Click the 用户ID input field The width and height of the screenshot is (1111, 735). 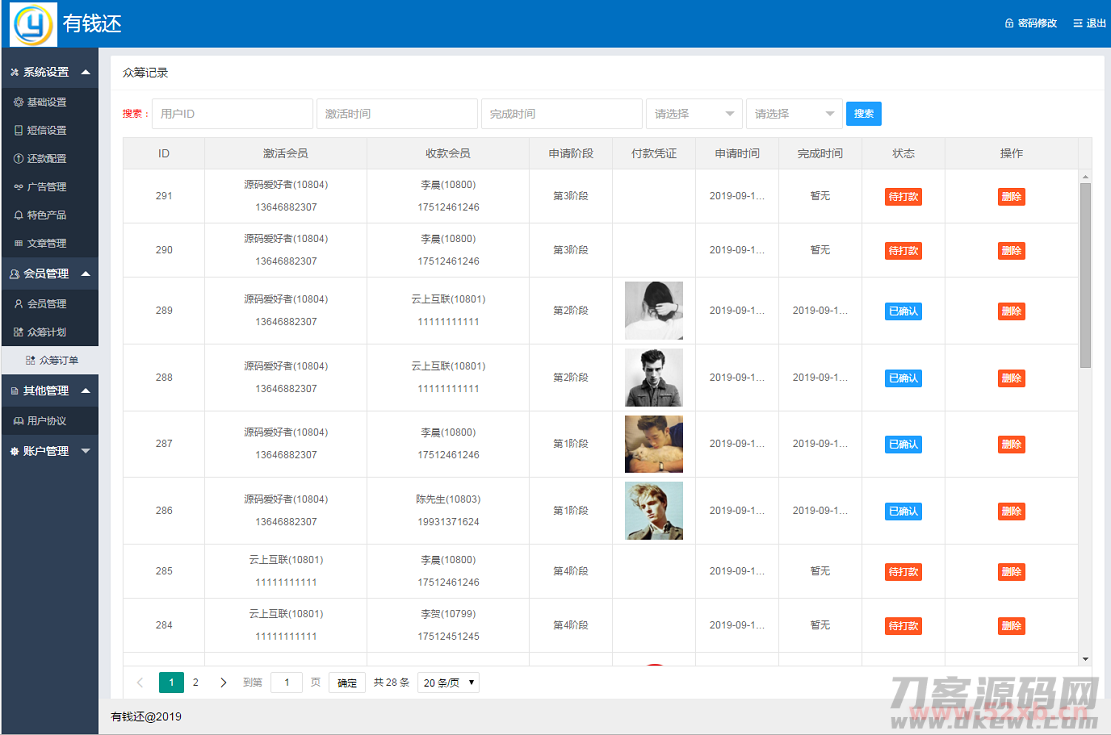[x=232, y=114]
